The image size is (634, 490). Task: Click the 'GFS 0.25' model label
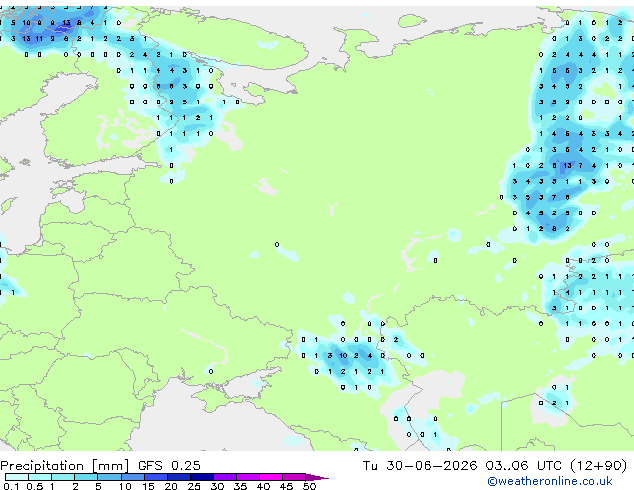[x=169, y=466]
